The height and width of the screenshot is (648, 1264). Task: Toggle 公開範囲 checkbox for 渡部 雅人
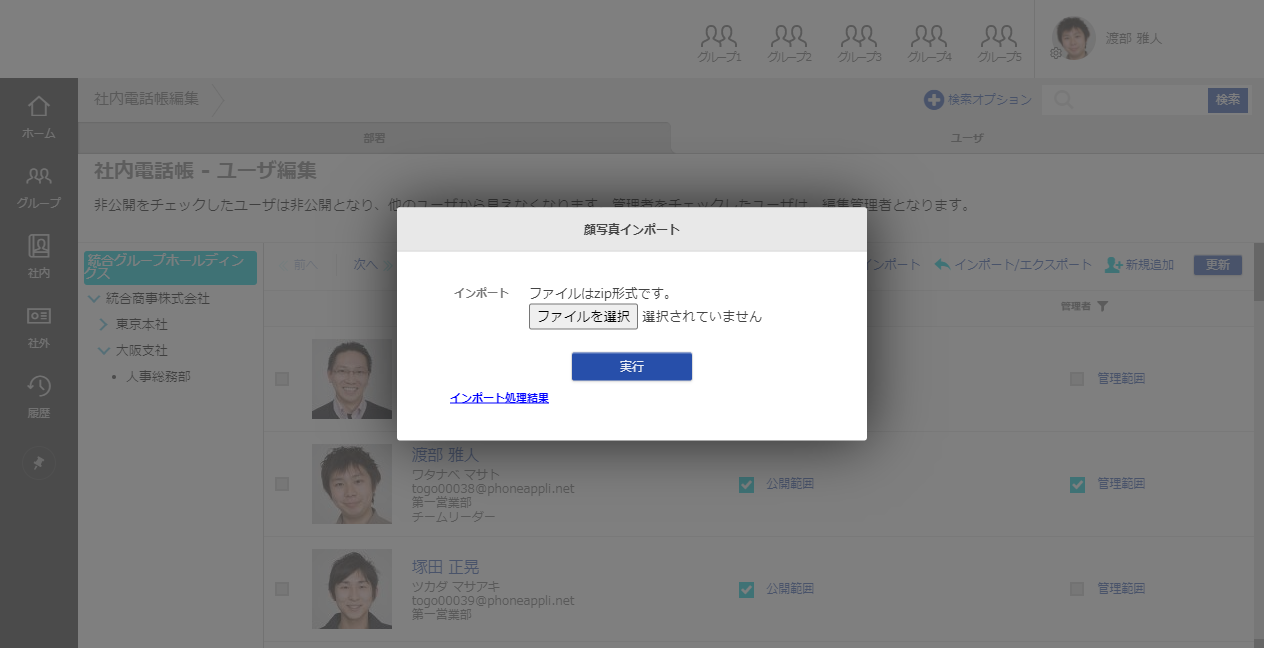(x=746, y=484)
